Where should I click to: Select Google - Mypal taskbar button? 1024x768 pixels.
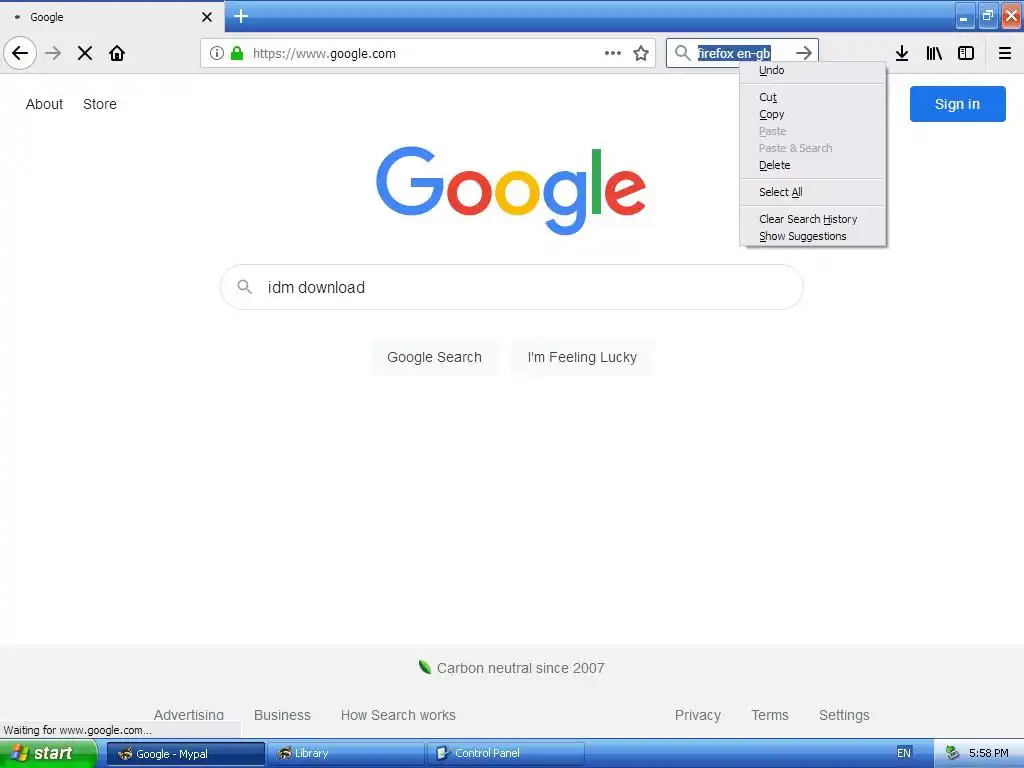pyautogui.click(x=185, y=753)
